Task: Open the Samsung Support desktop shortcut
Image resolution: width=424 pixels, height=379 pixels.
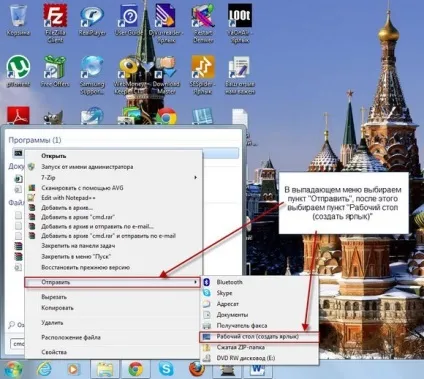Action: (x=92, y=75)
